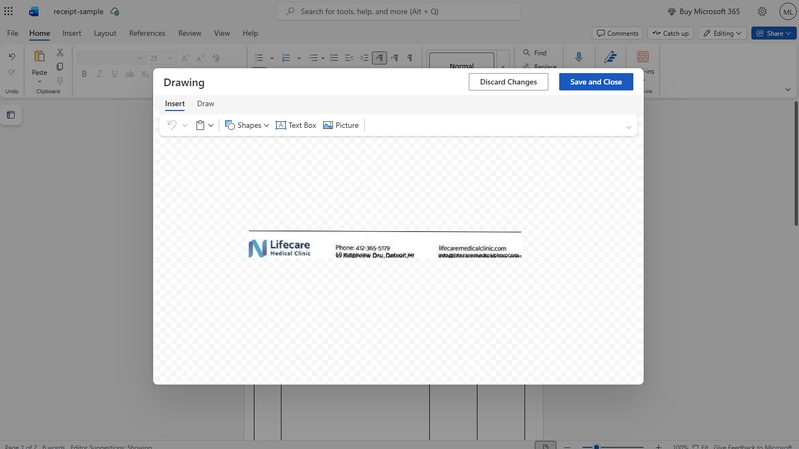Click Buy Microsoft 365
Screen dimensions: 799x449
pos(704,11)
